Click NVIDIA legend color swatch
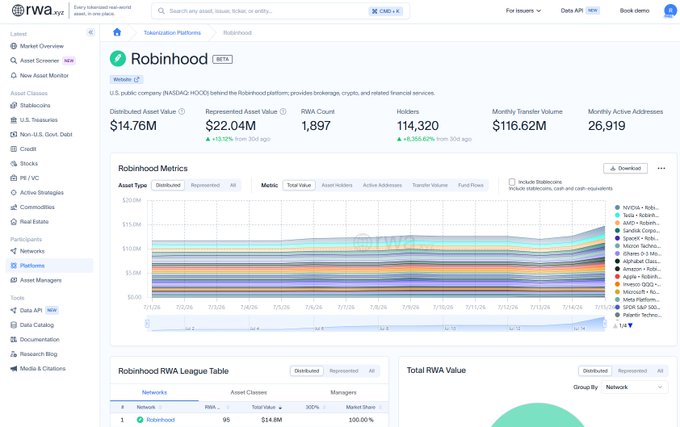 pyautogui.click(x=617, y=208)
